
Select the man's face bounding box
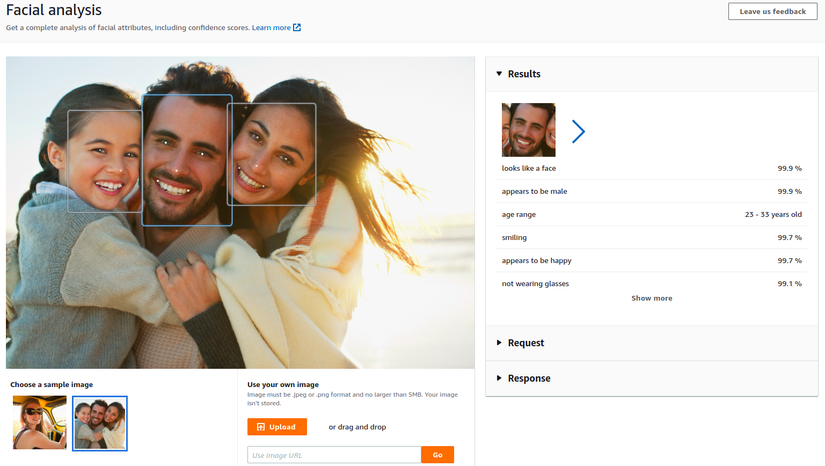pos(187,160)
